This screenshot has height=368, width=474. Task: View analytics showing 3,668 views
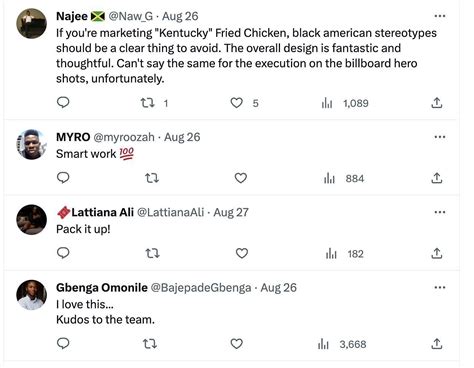342,344
